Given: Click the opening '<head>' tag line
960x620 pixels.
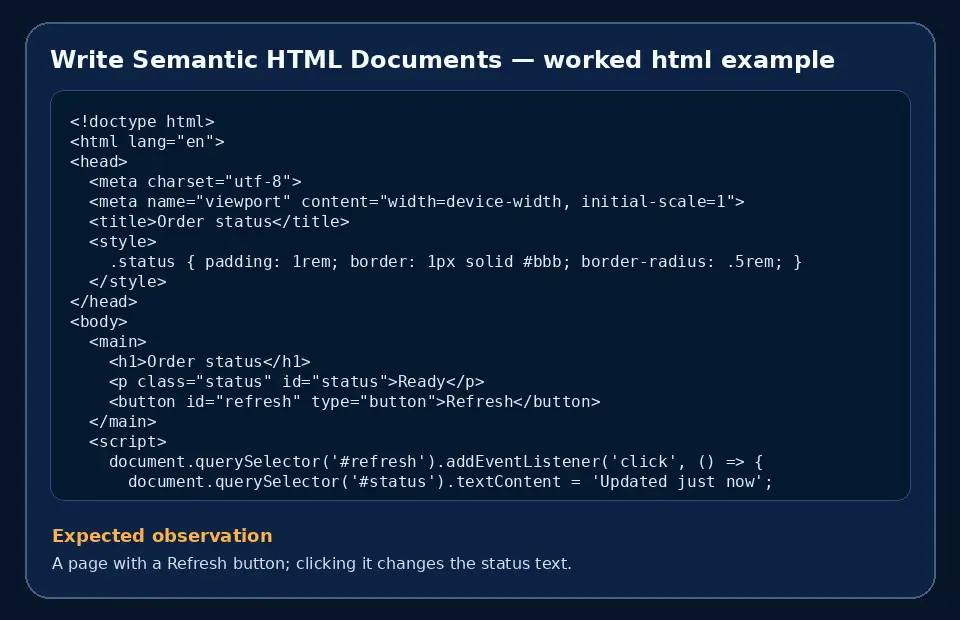Looking at the screenshot, I should pos(99,162).
